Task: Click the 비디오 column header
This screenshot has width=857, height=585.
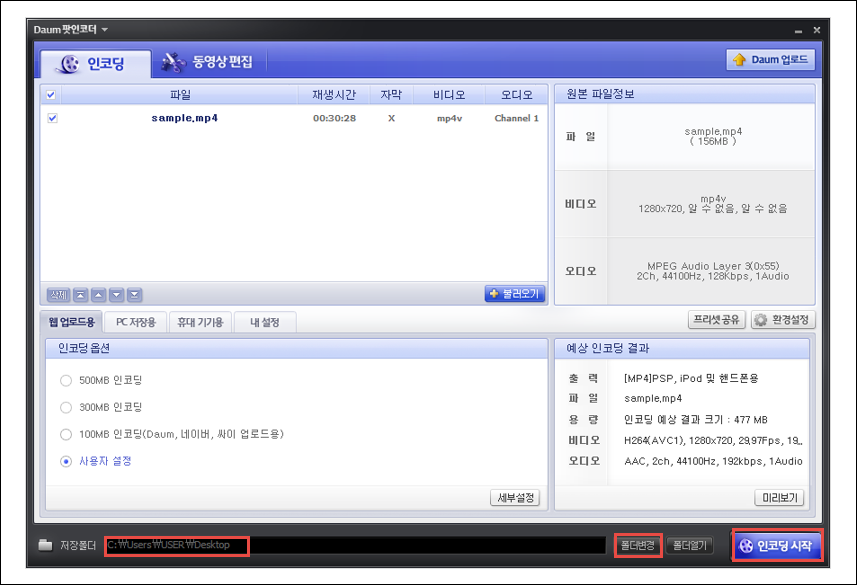Action: [x=449, y=95]
